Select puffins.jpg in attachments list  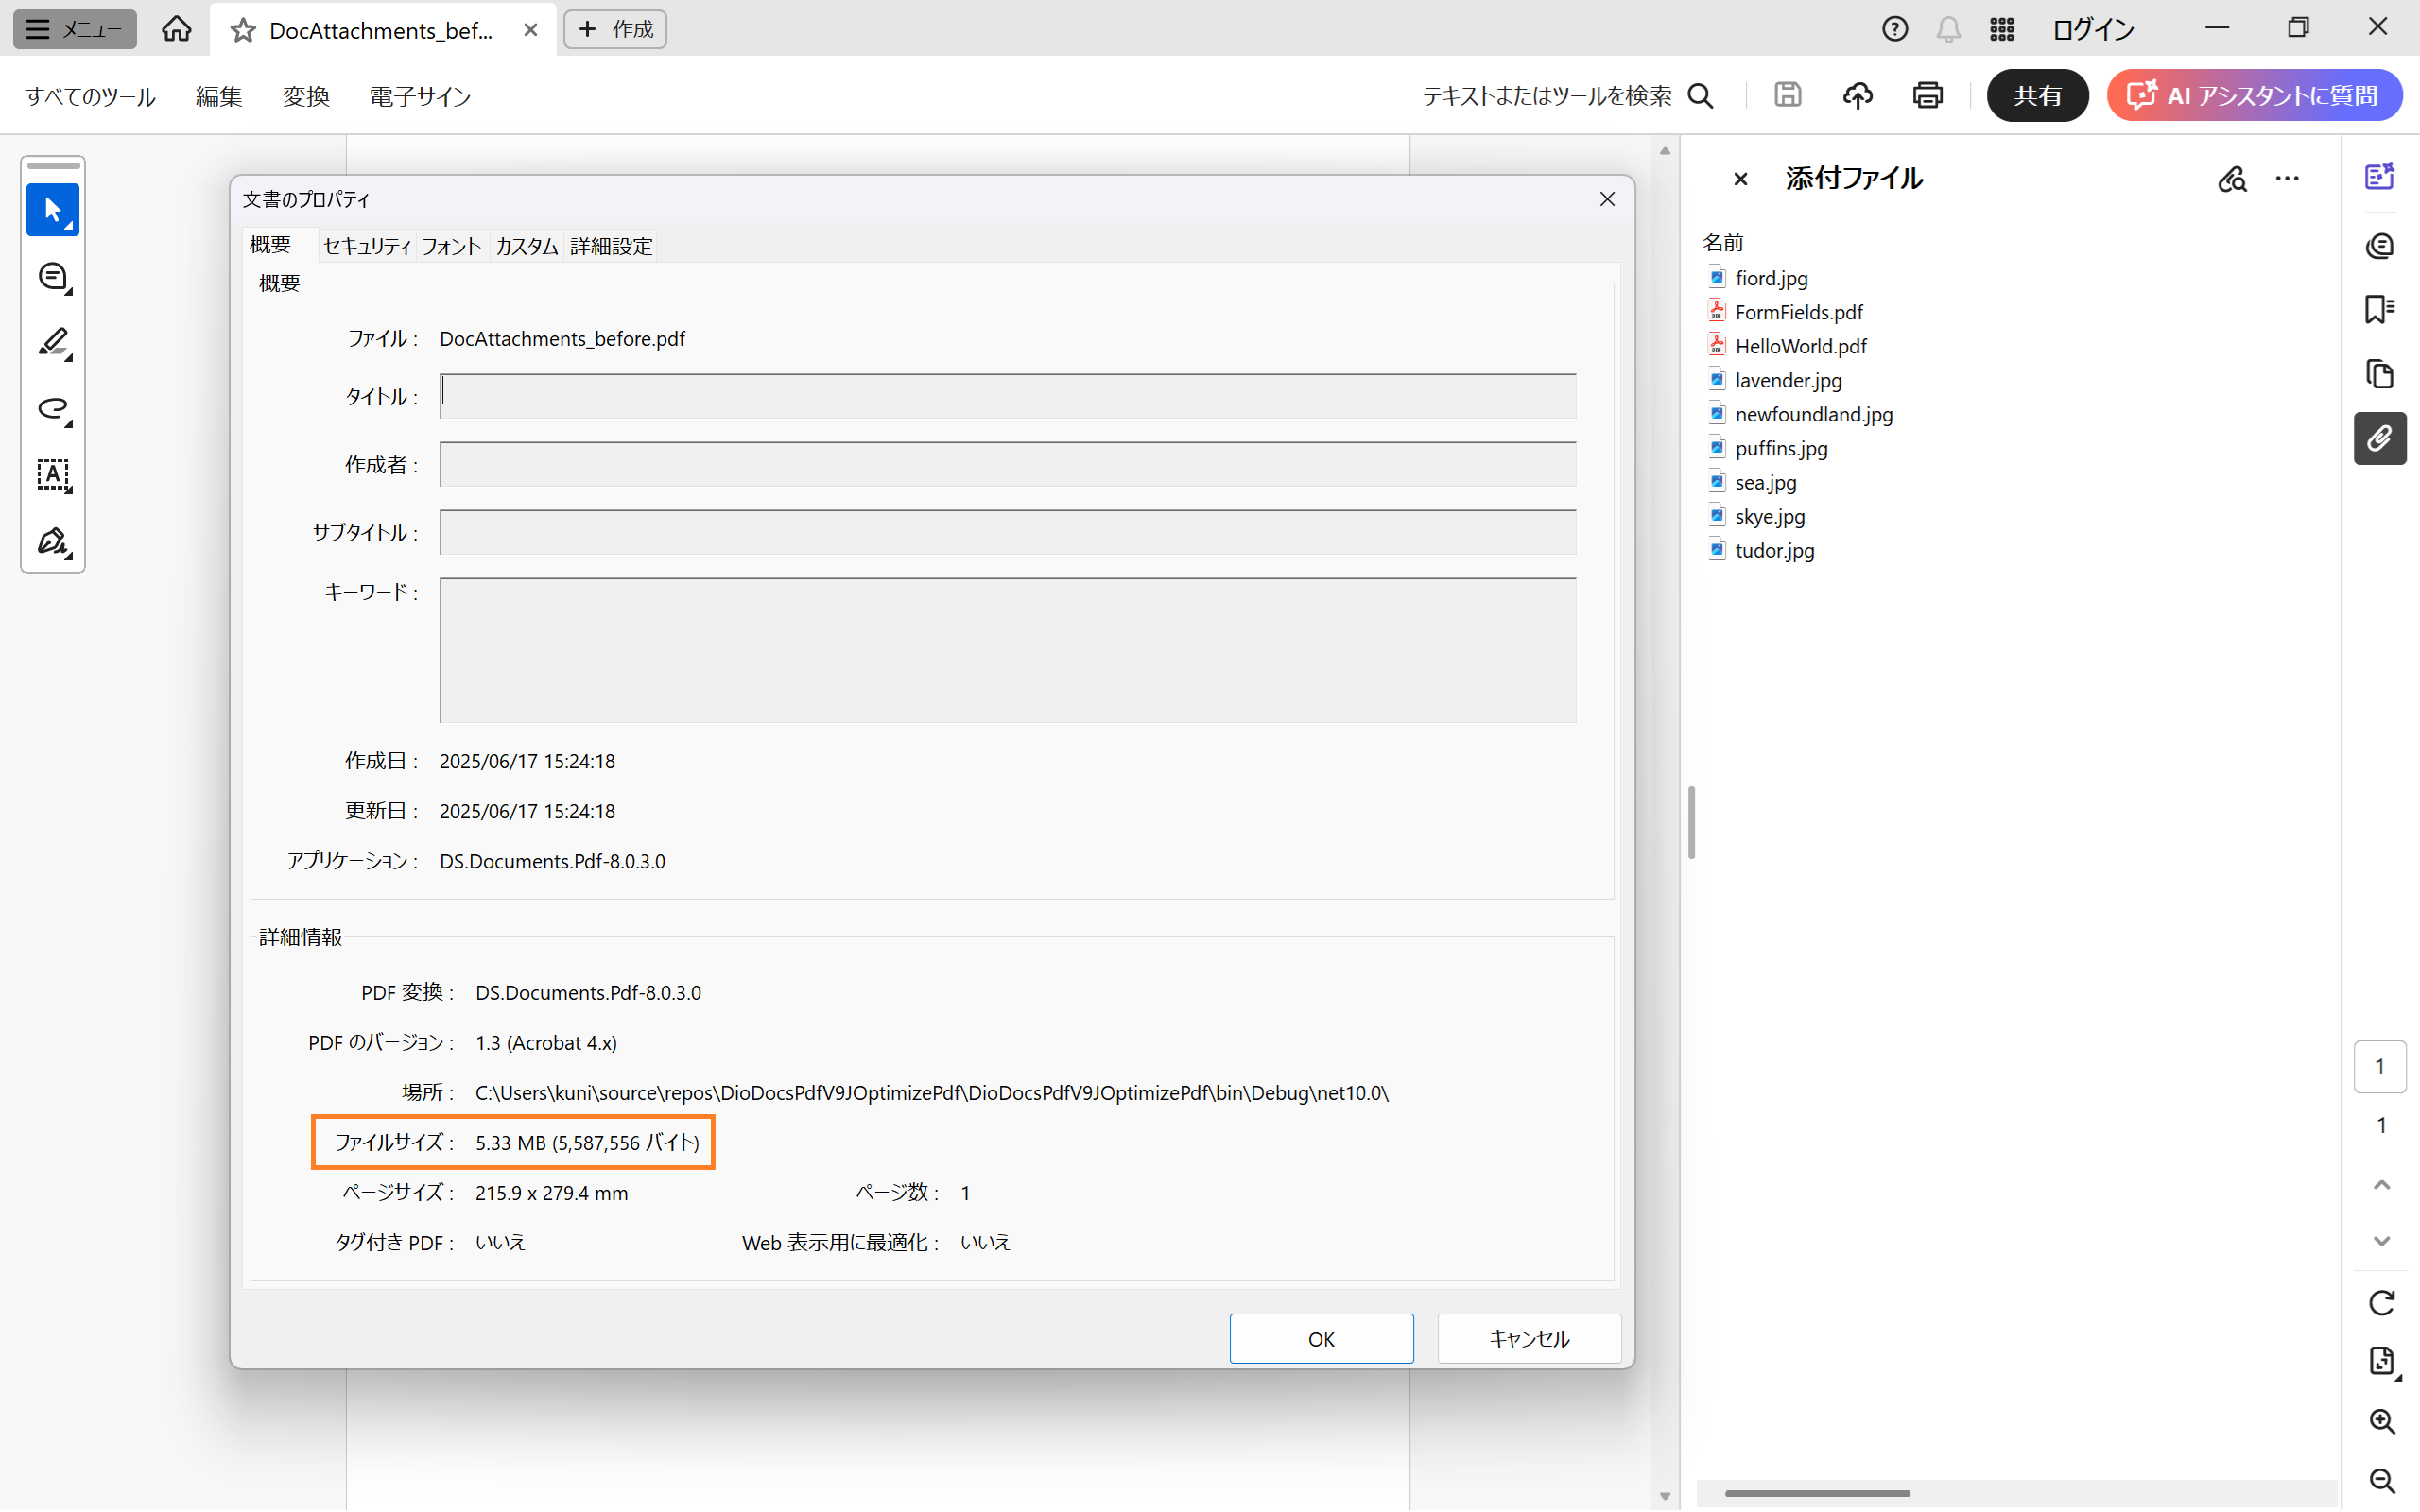[1780, 448]
